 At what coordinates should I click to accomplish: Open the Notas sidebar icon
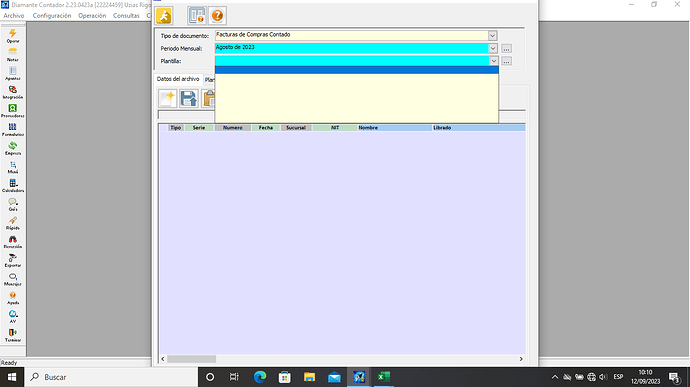click(x=13, y=55)
